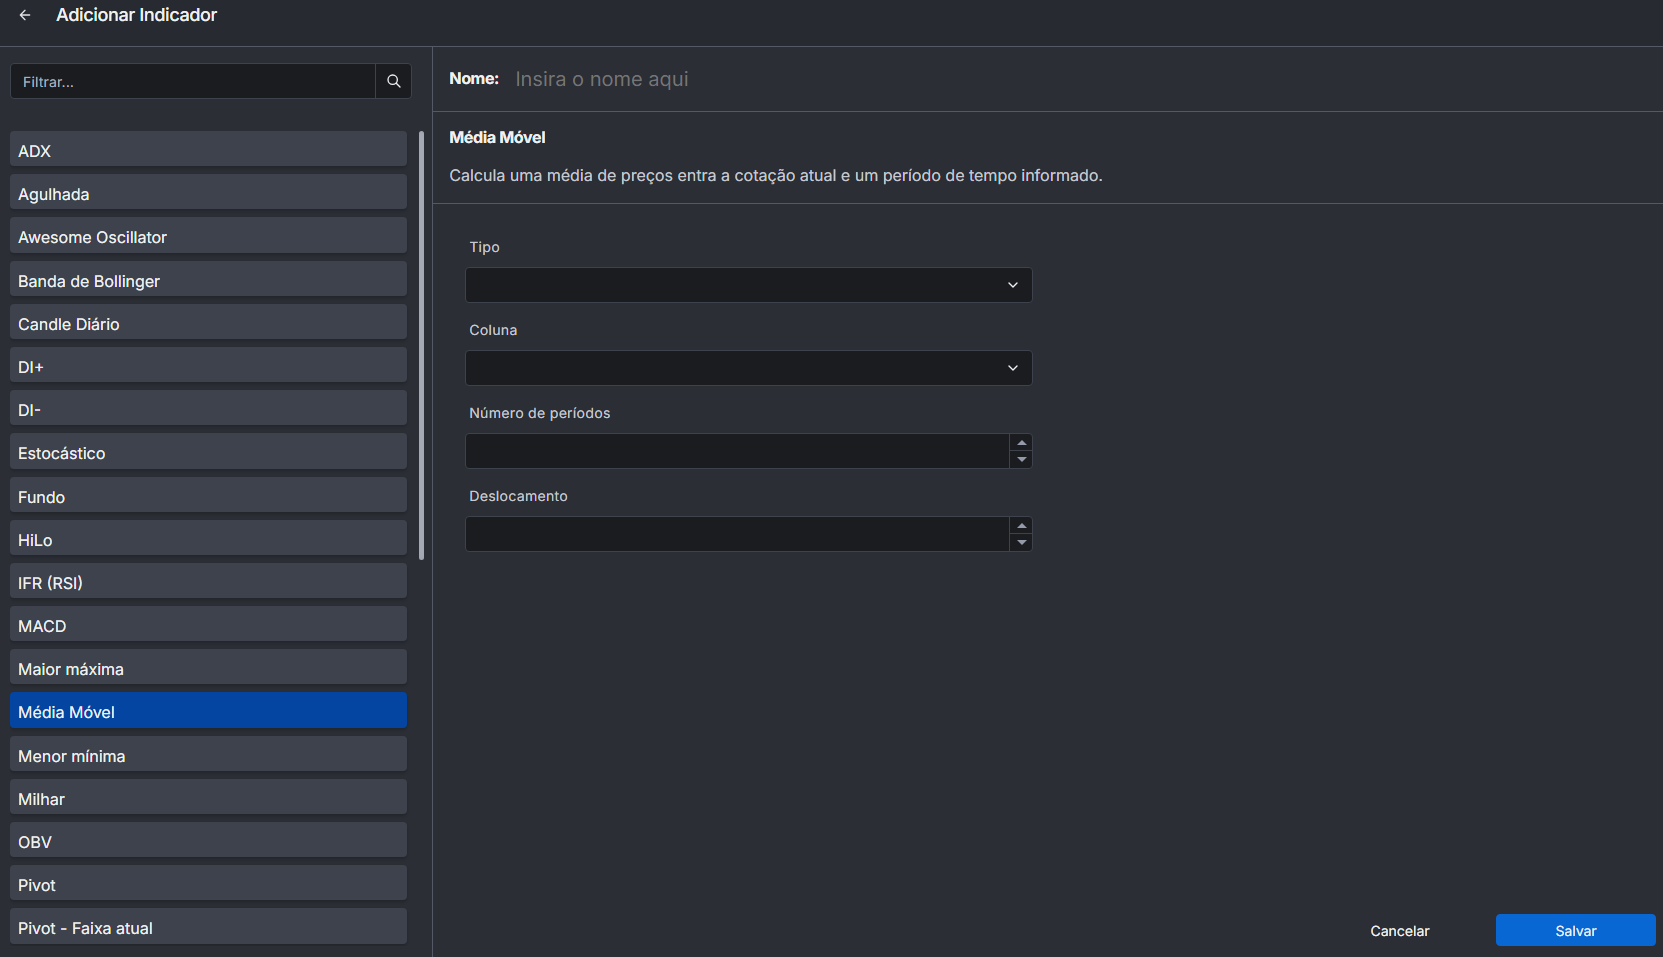
Task: Click the Cancelar button
Action: 1399,931
